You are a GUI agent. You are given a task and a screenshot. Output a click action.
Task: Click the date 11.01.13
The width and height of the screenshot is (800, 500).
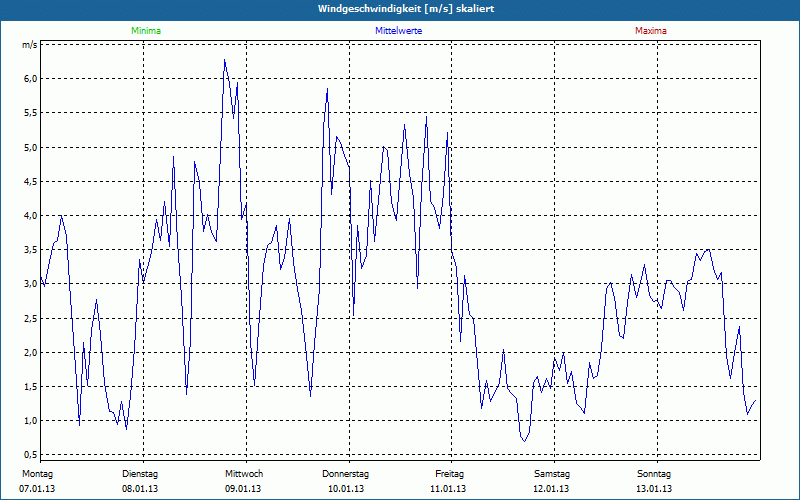pyautogui.click(x=448, y=489)
